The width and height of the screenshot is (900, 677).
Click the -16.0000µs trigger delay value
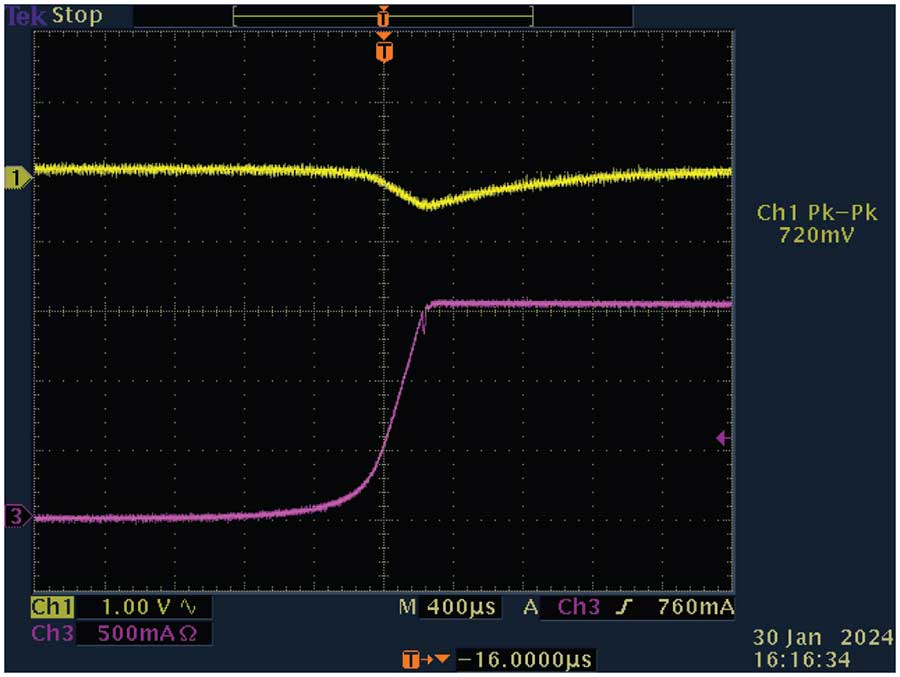click(524, 660)
